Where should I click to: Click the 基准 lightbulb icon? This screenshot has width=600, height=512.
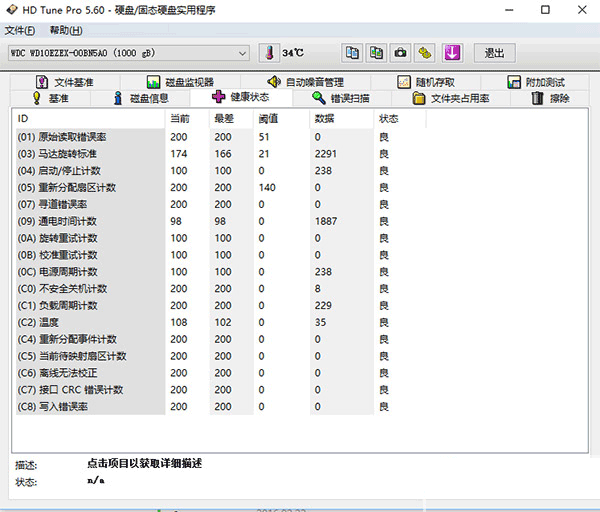pyautogui.click(x=37, y=98)
